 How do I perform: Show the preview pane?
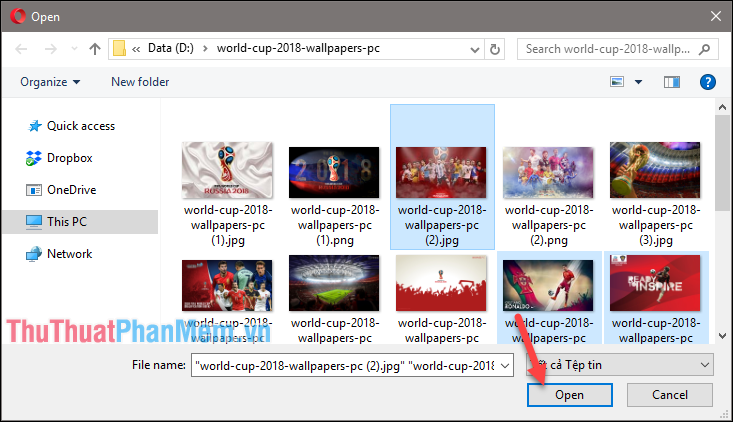pyautogui.click(x=672, y=82)
